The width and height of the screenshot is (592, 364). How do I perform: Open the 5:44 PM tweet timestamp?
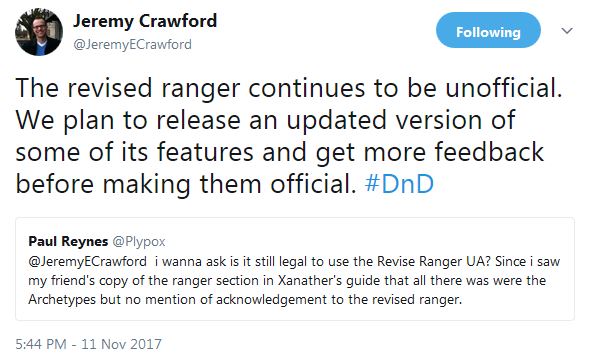tap(41, 344)
